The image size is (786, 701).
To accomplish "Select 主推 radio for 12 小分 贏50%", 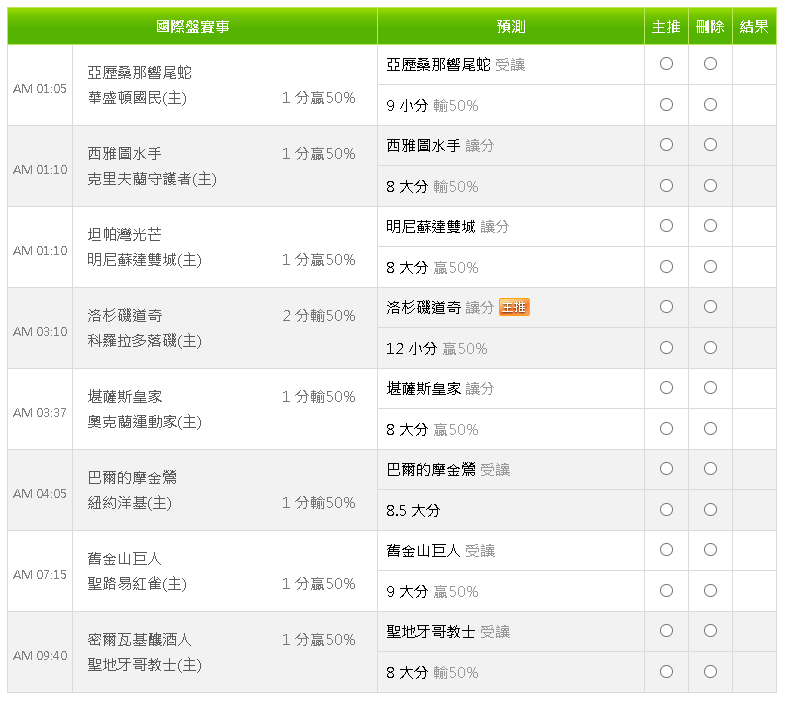I will click(666, 348).
